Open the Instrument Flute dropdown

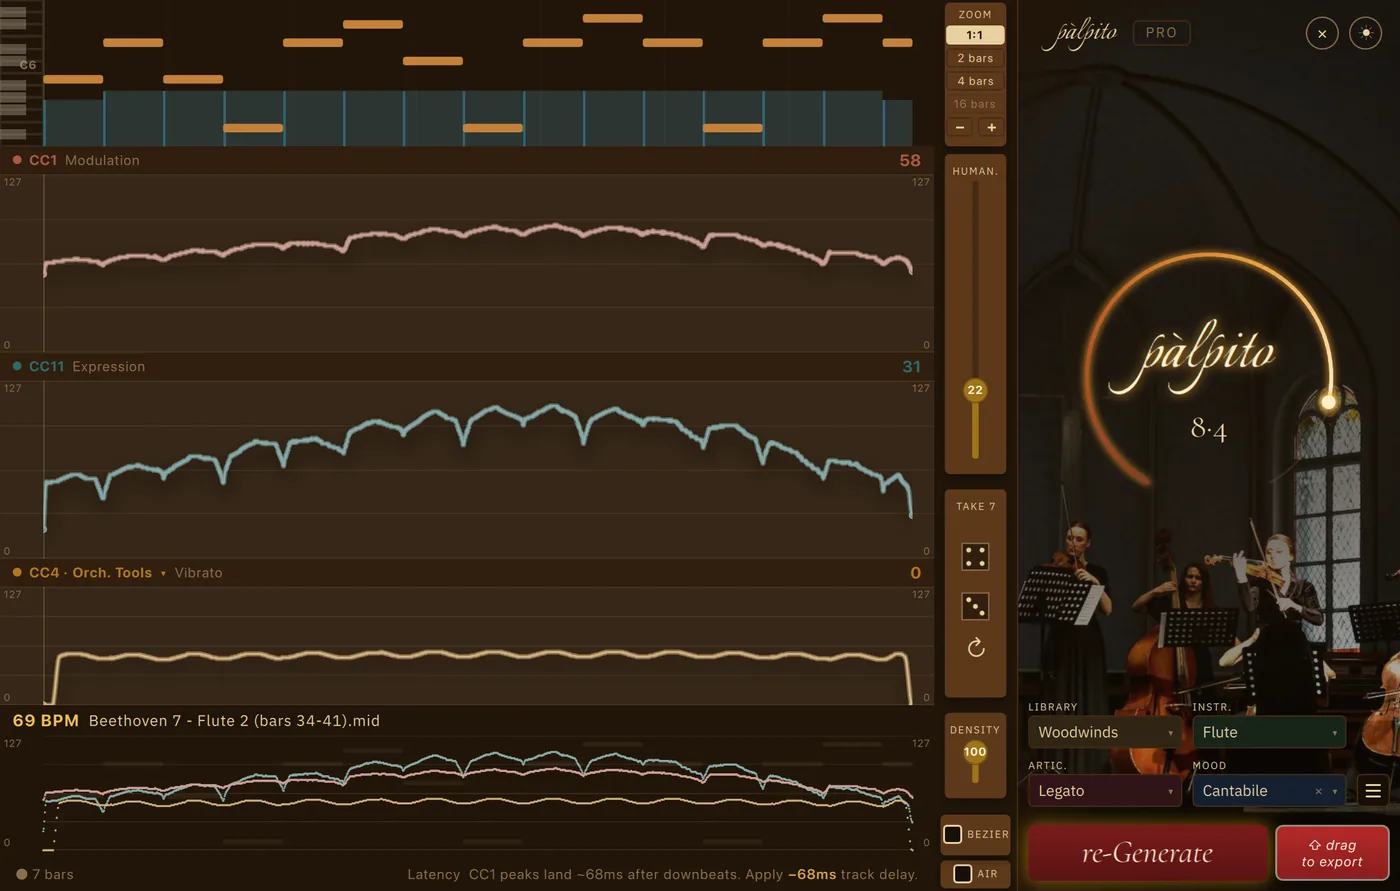[1269, 732]
